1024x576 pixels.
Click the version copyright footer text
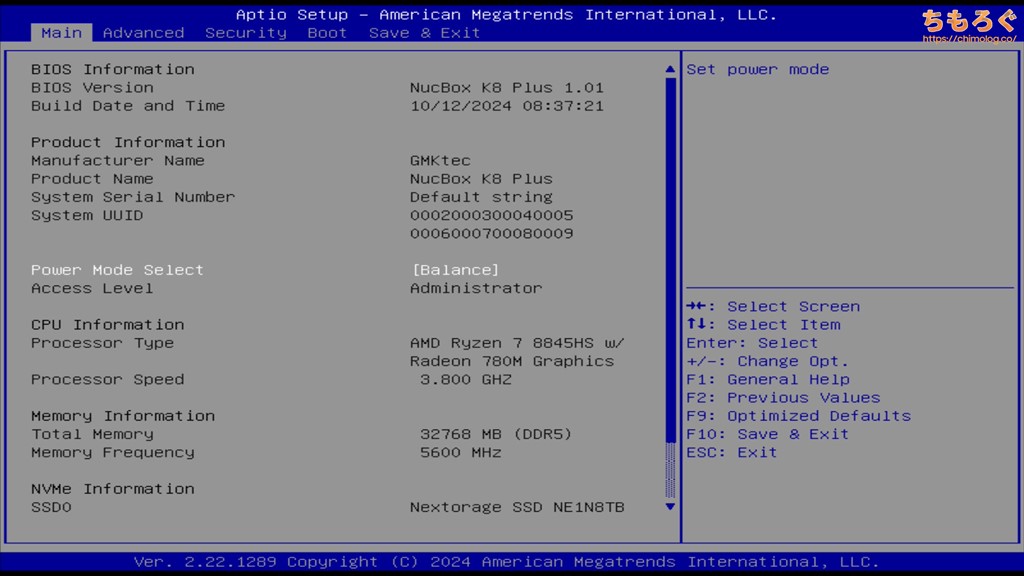[507, 562]
